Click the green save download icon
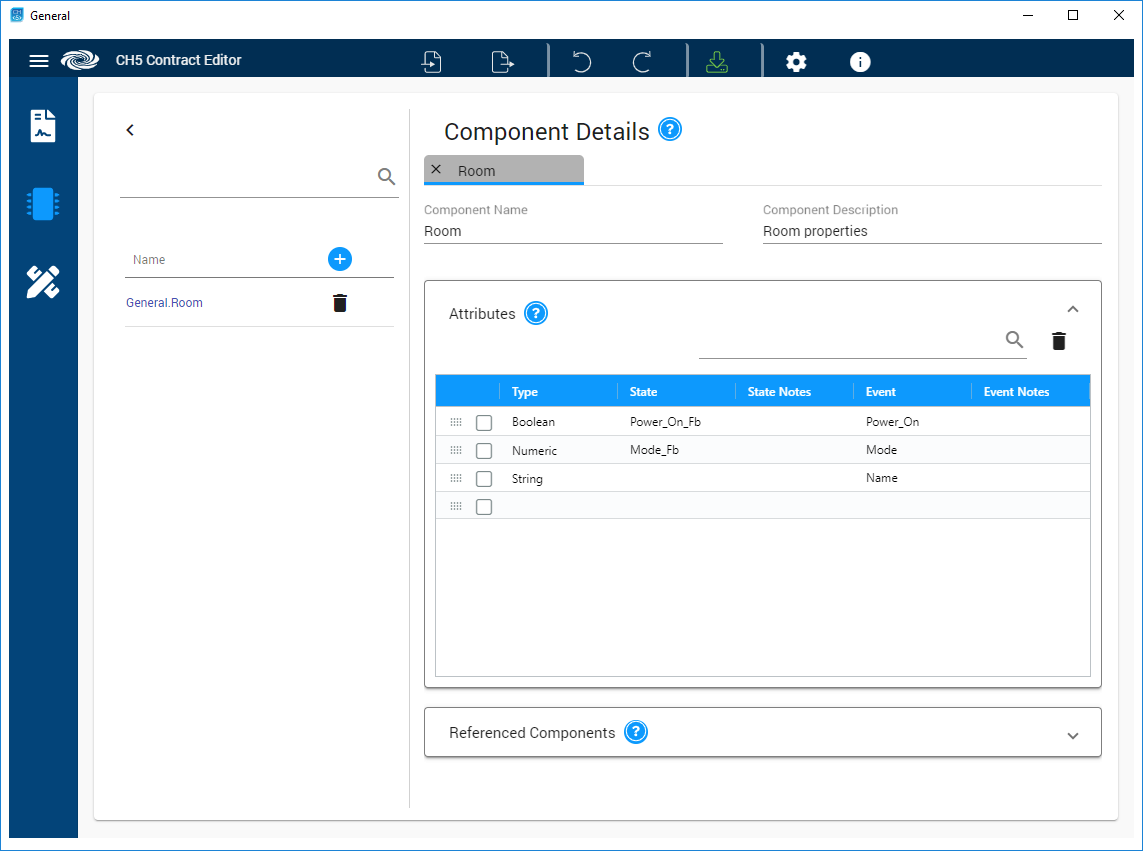This screenshot has height=851, width=1143. 716,62
